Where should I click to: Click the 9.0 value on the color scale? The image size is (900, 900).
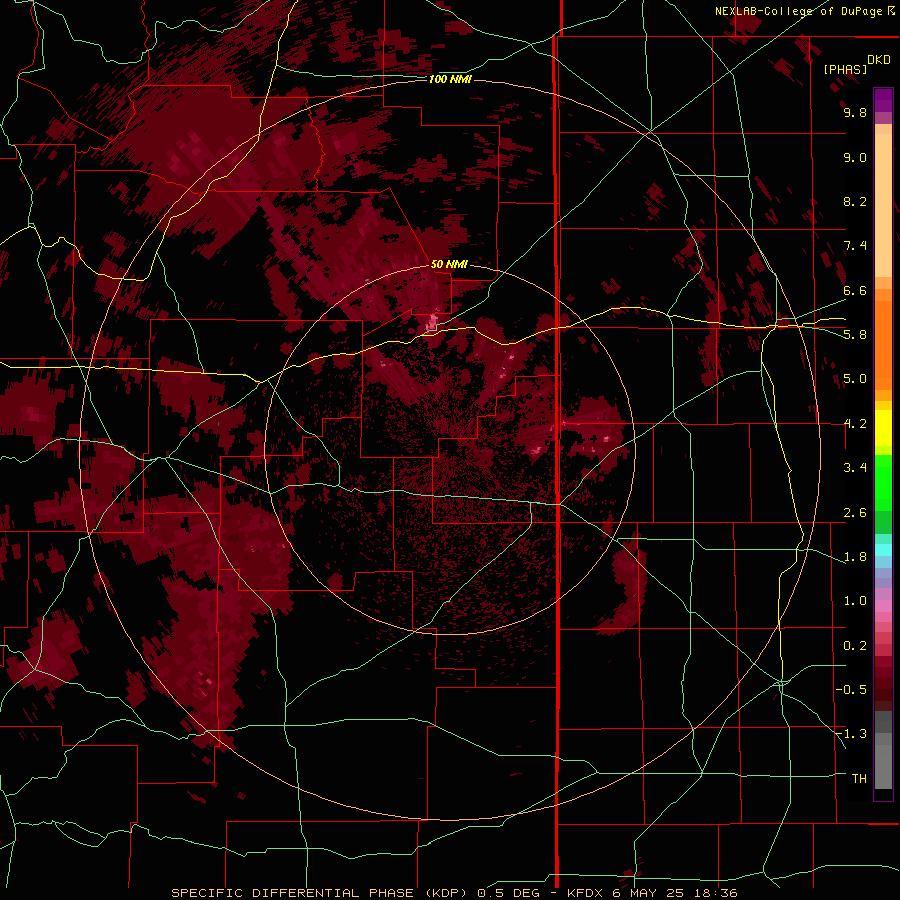[855, 157]
